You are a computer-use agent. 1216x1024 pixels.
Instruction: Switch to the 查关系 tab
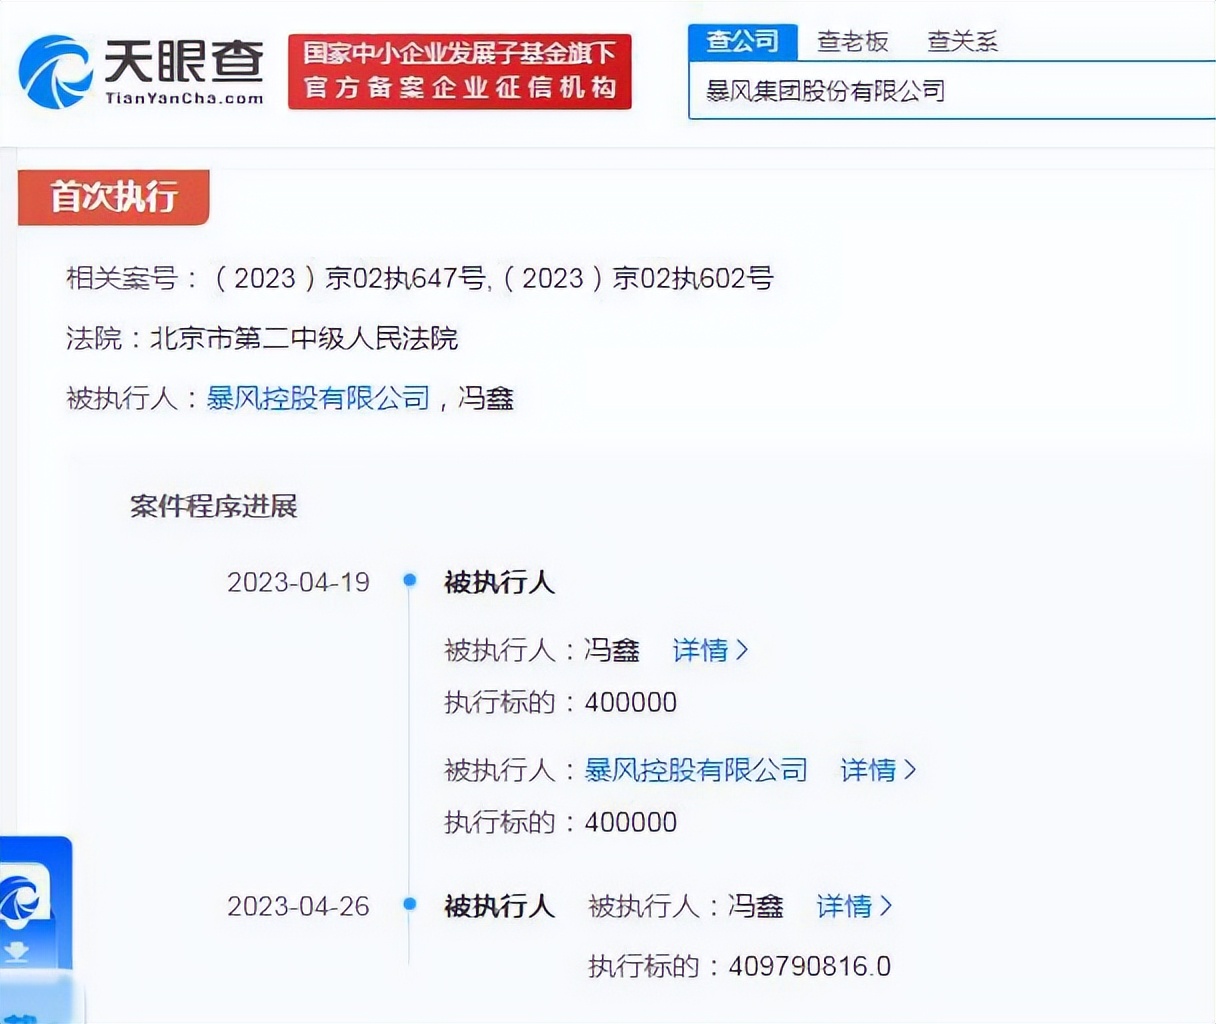[961, 41]
